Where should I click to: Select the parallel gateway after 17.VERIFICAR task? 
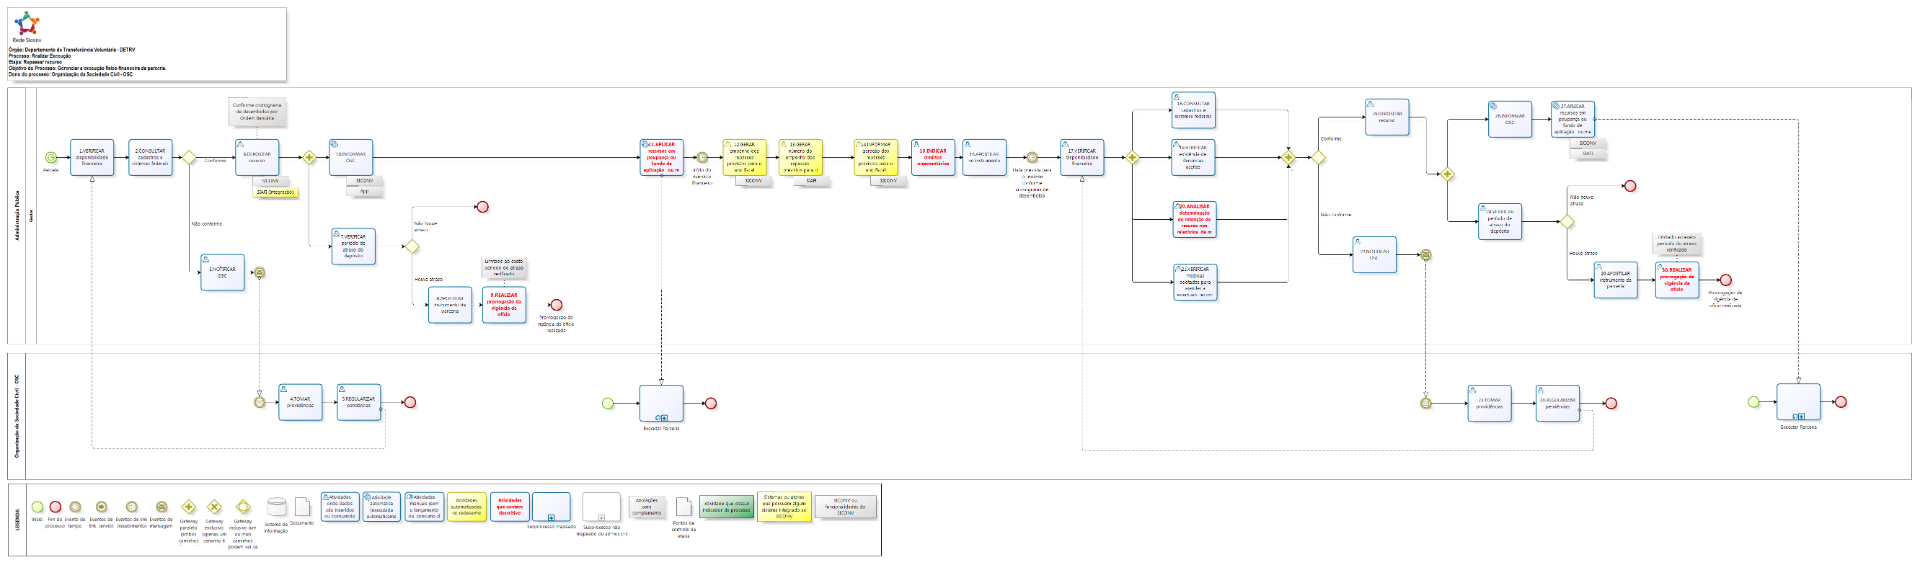[x=1132, y=157]
